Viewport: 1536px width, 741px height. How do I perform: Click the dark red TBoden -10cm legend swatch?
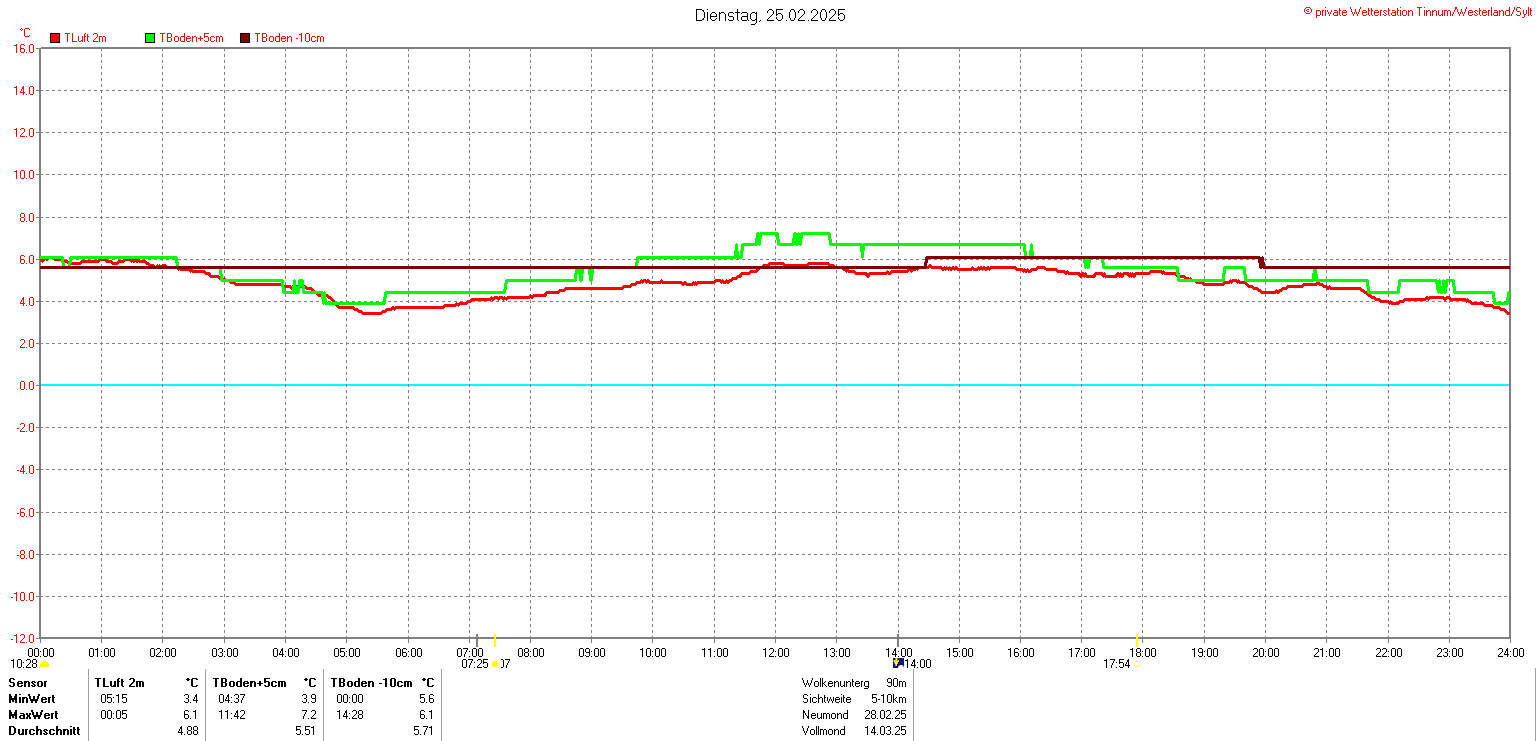pos(245,38)
